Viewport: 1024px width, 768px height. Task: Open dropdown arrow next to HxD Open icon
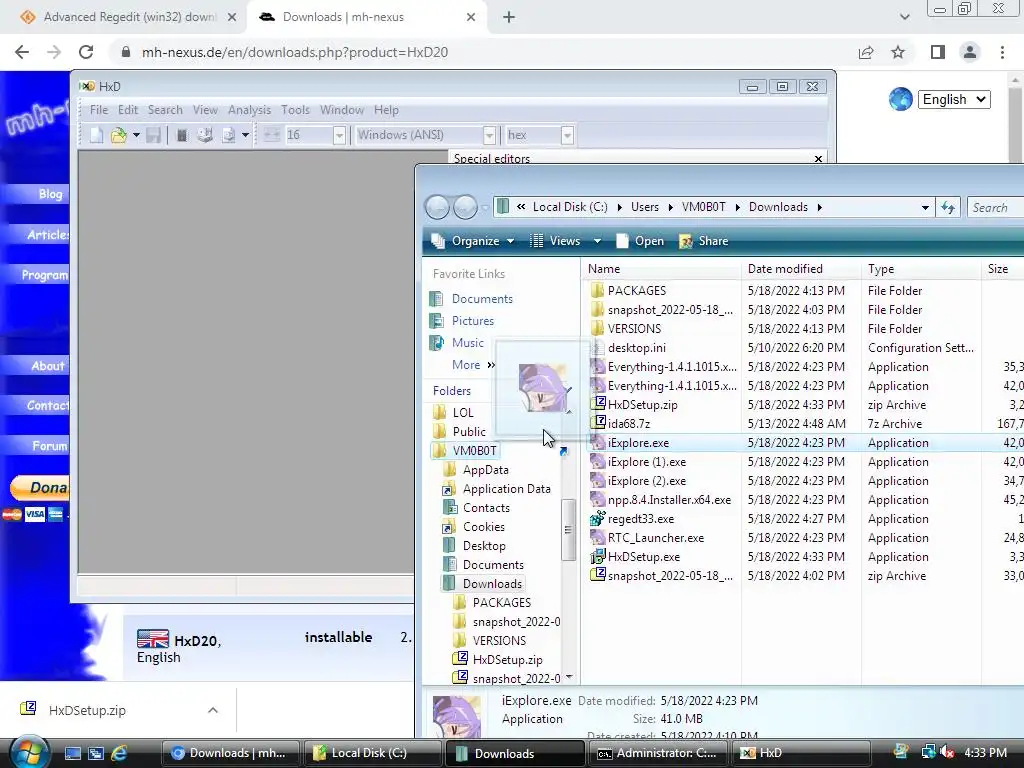click(136, 135)
